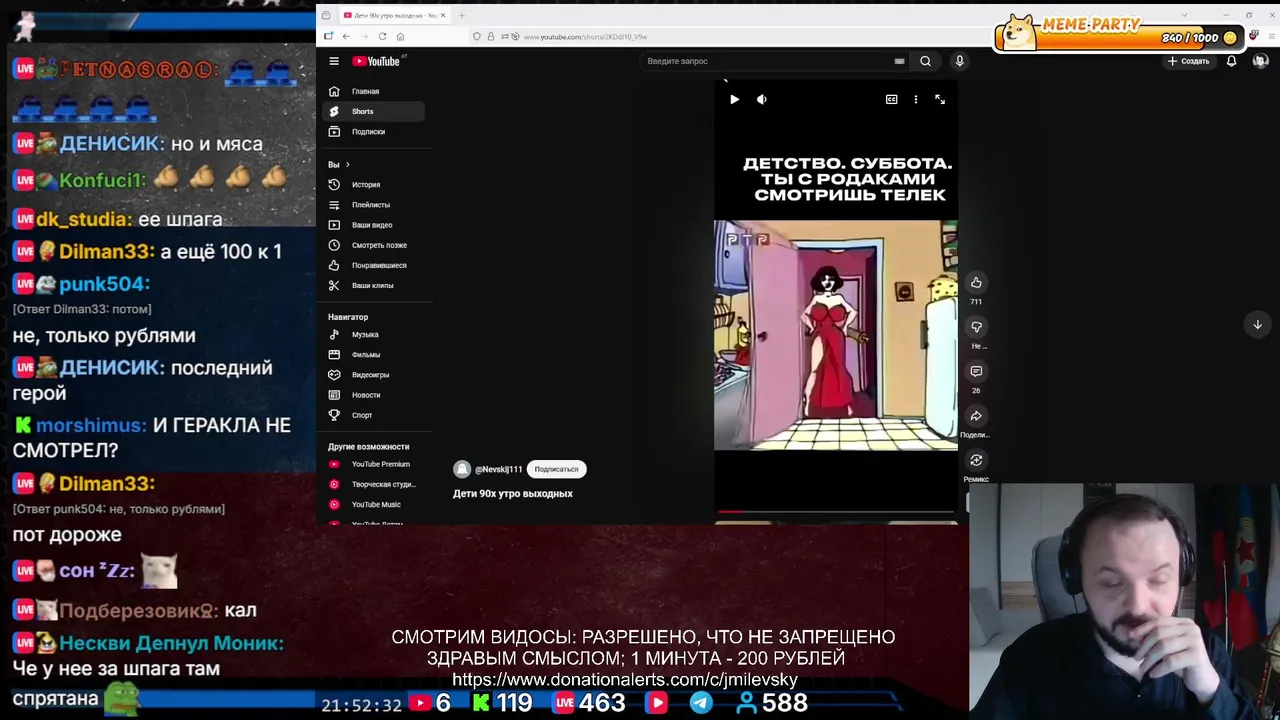Viewport: 1280px width, 720px height.
Task: Play the Shorts video
Action: [x=734, y=99]
